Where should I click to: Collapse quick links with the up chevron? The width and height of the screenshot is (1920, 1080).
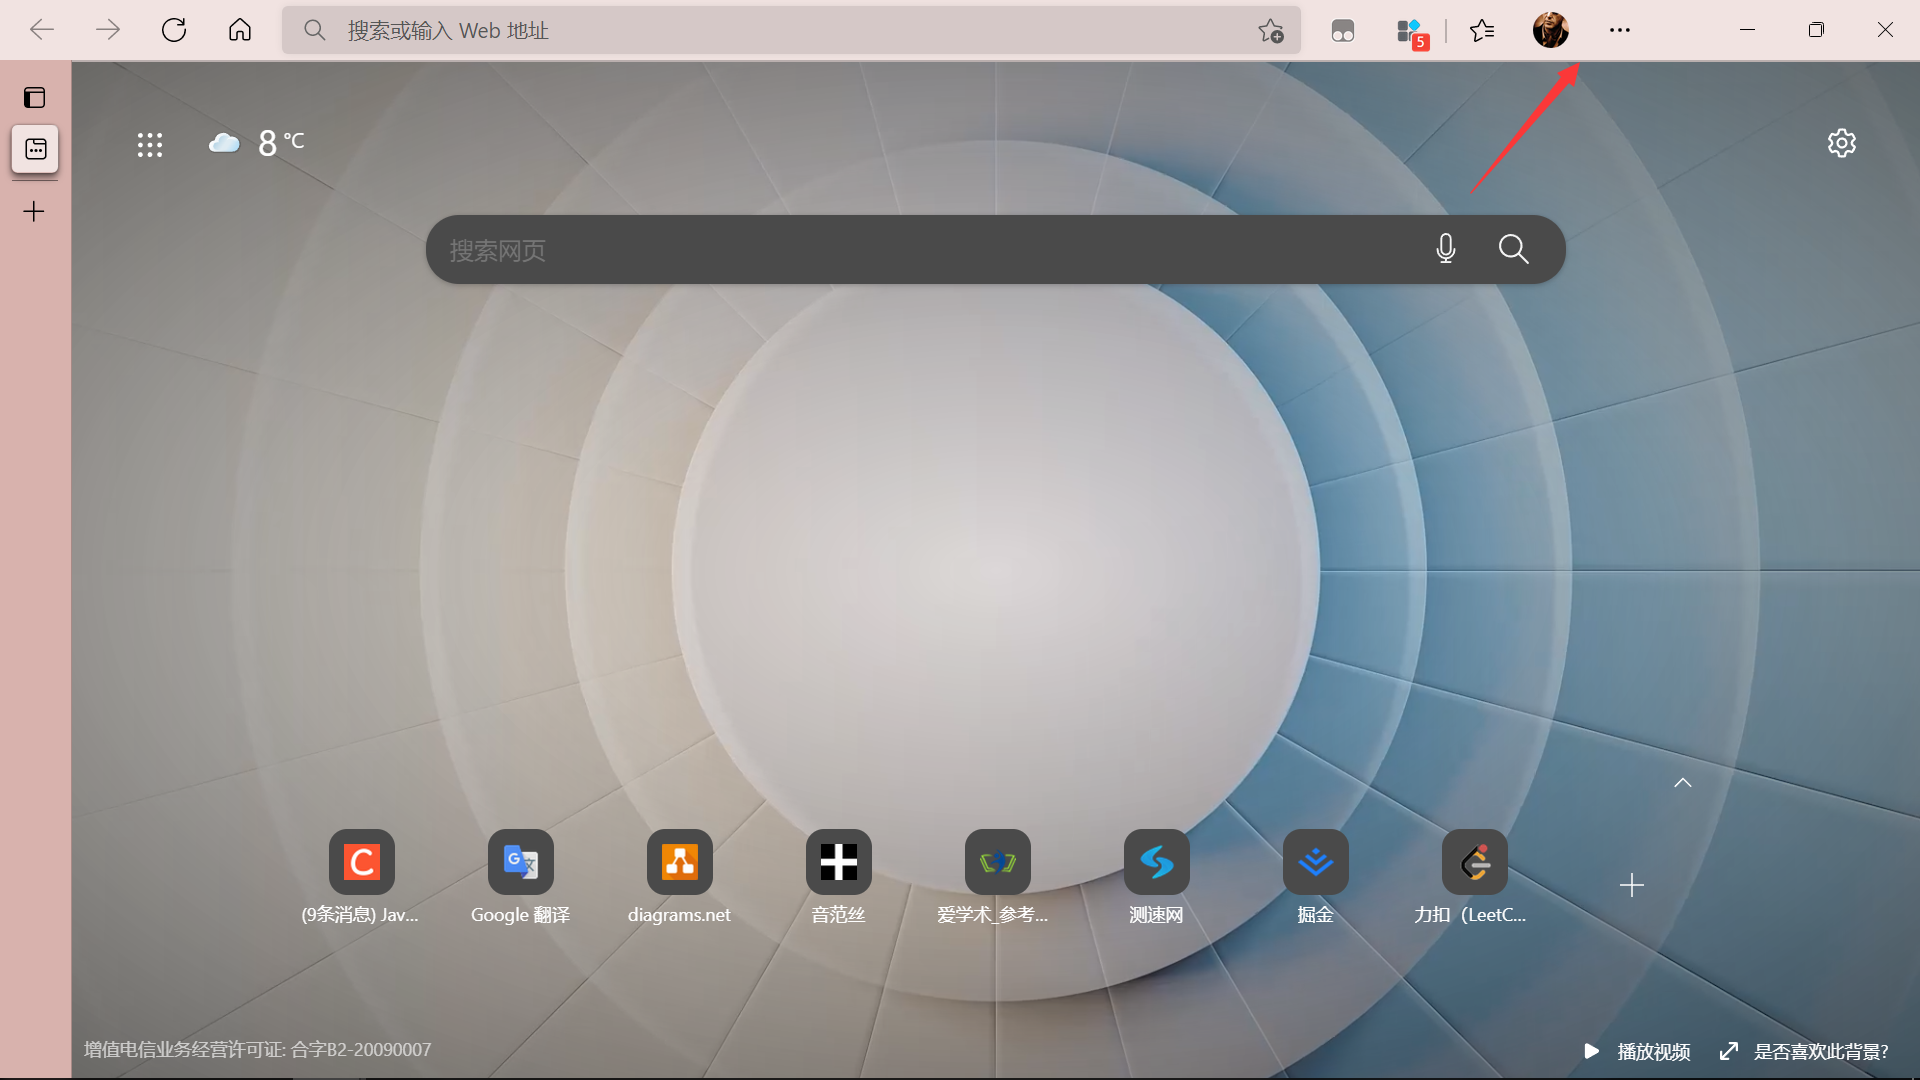click(x=1683, y=783)
